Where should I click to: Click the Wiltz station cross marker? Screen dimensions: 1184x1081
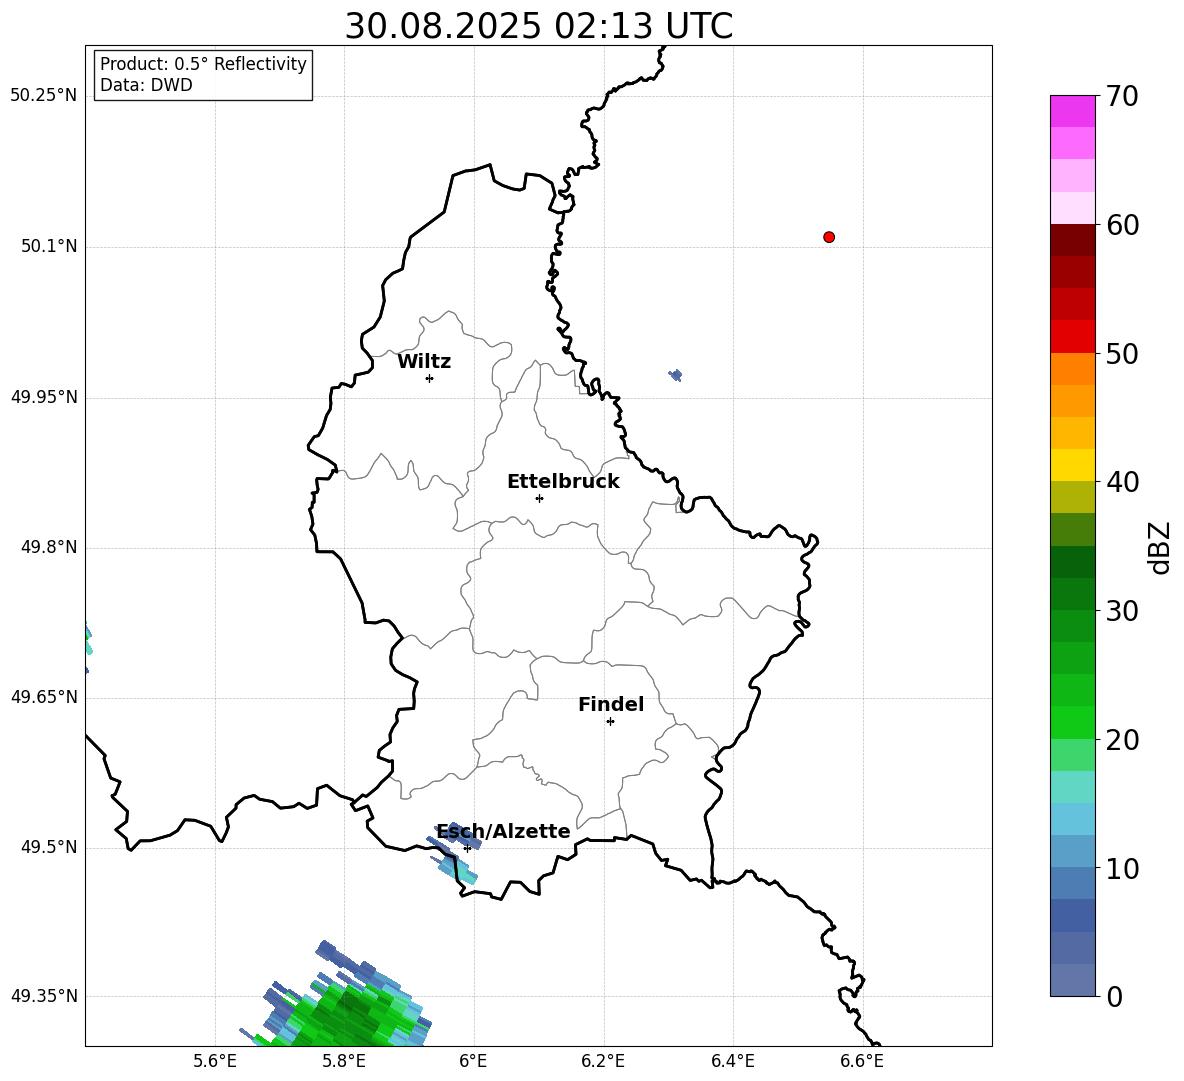(x=430, y=378)
